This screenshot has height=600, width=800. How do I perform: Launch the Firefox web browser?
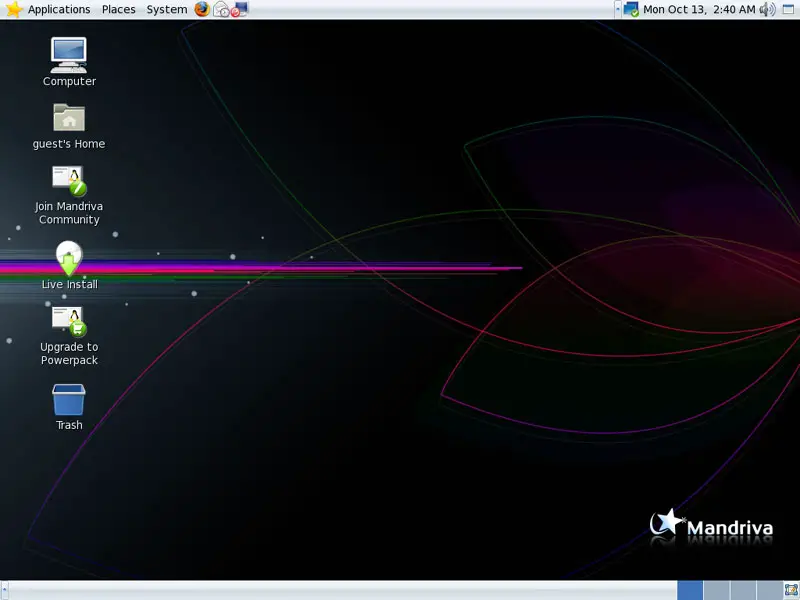click(202, 9)
